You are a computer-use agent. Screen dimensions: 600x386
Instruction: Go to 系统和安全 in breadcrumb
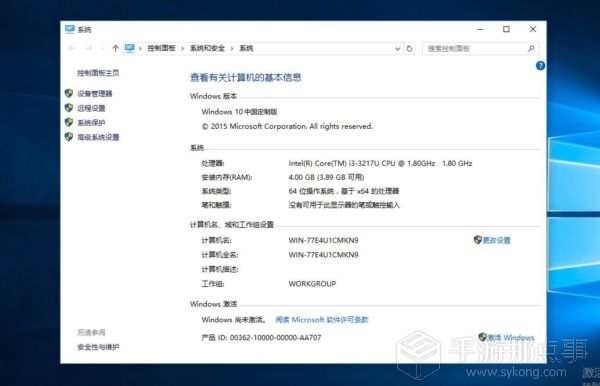(x=207, y=48)
